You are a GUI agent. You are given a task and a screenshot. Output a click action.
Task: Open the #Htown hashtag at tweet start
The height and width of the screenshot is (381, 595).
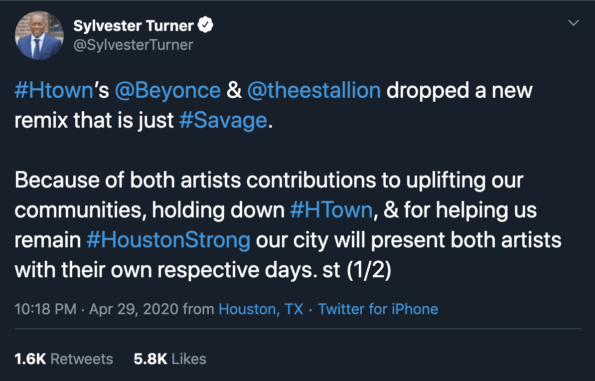[x=54, y=91]
